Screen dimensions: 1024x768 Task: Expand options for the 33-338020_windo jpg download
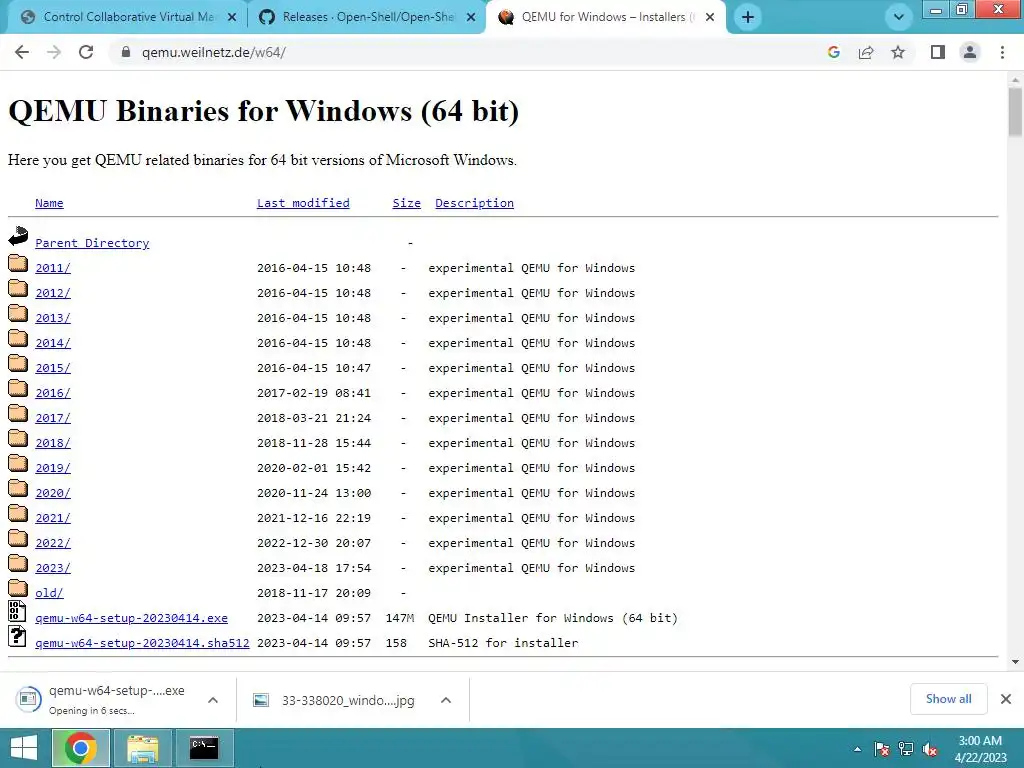446,700
